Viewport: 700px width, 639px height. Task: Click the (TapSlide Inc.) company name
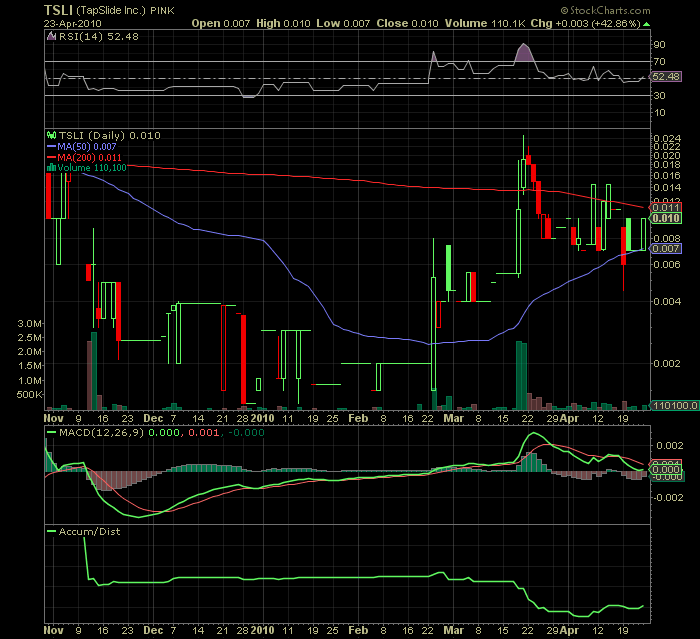(111, 10)
